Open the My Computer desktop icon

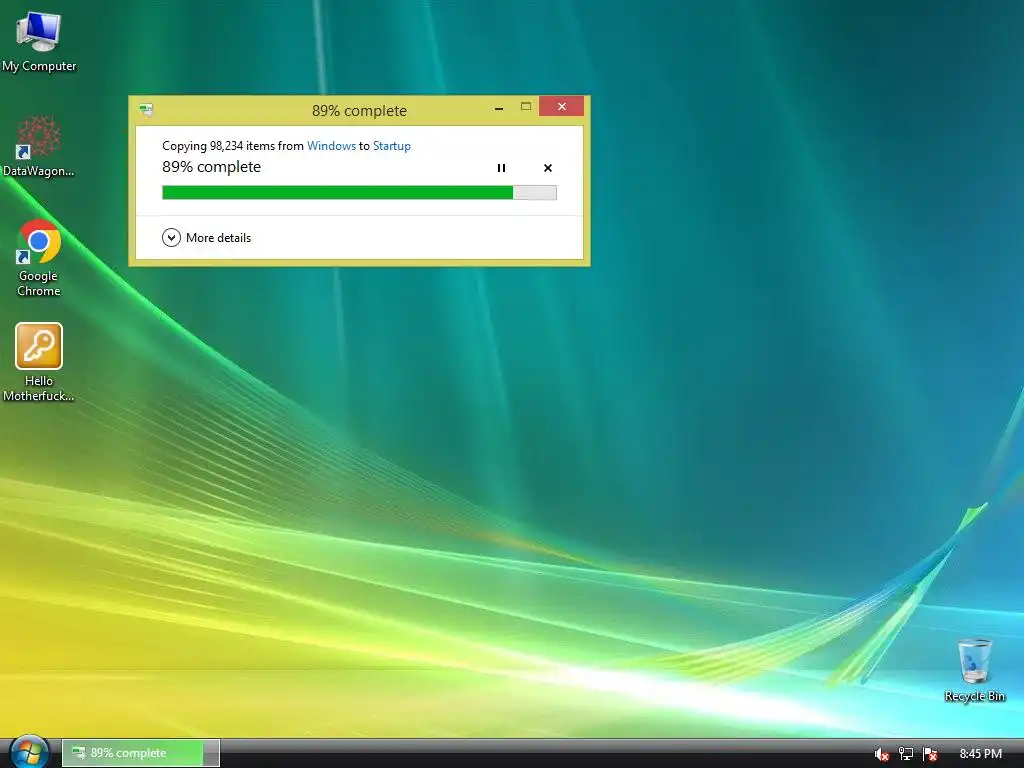click(39, 42)
